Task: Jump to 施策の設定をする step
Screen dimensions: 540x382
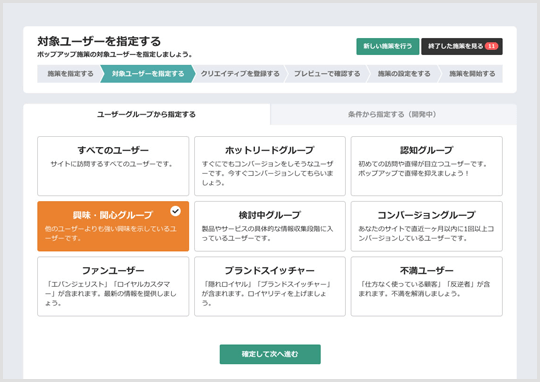Action: click(x=404, y=74)
